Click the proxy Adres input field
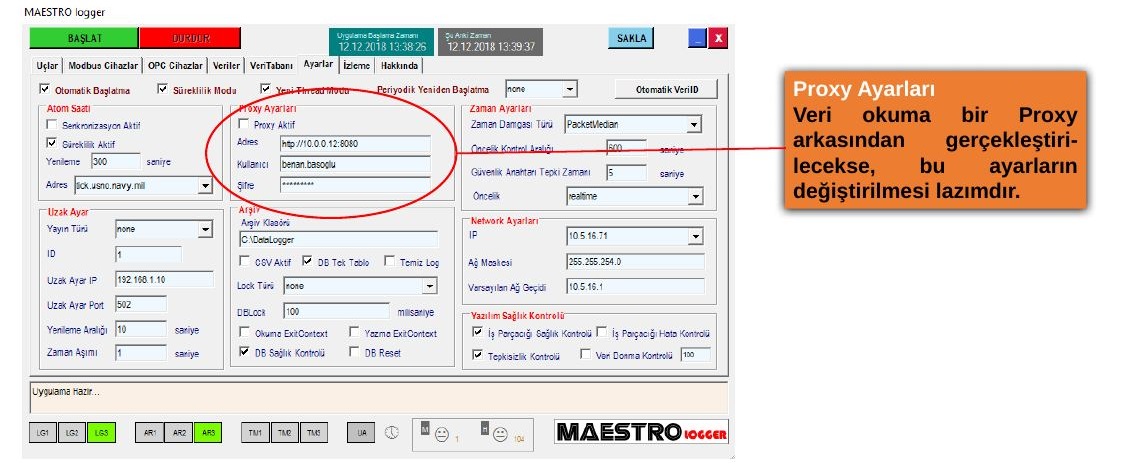Image resolution: width=1134 pixels, height=468 pixels. pyautogui.click(x=355, y=143)
